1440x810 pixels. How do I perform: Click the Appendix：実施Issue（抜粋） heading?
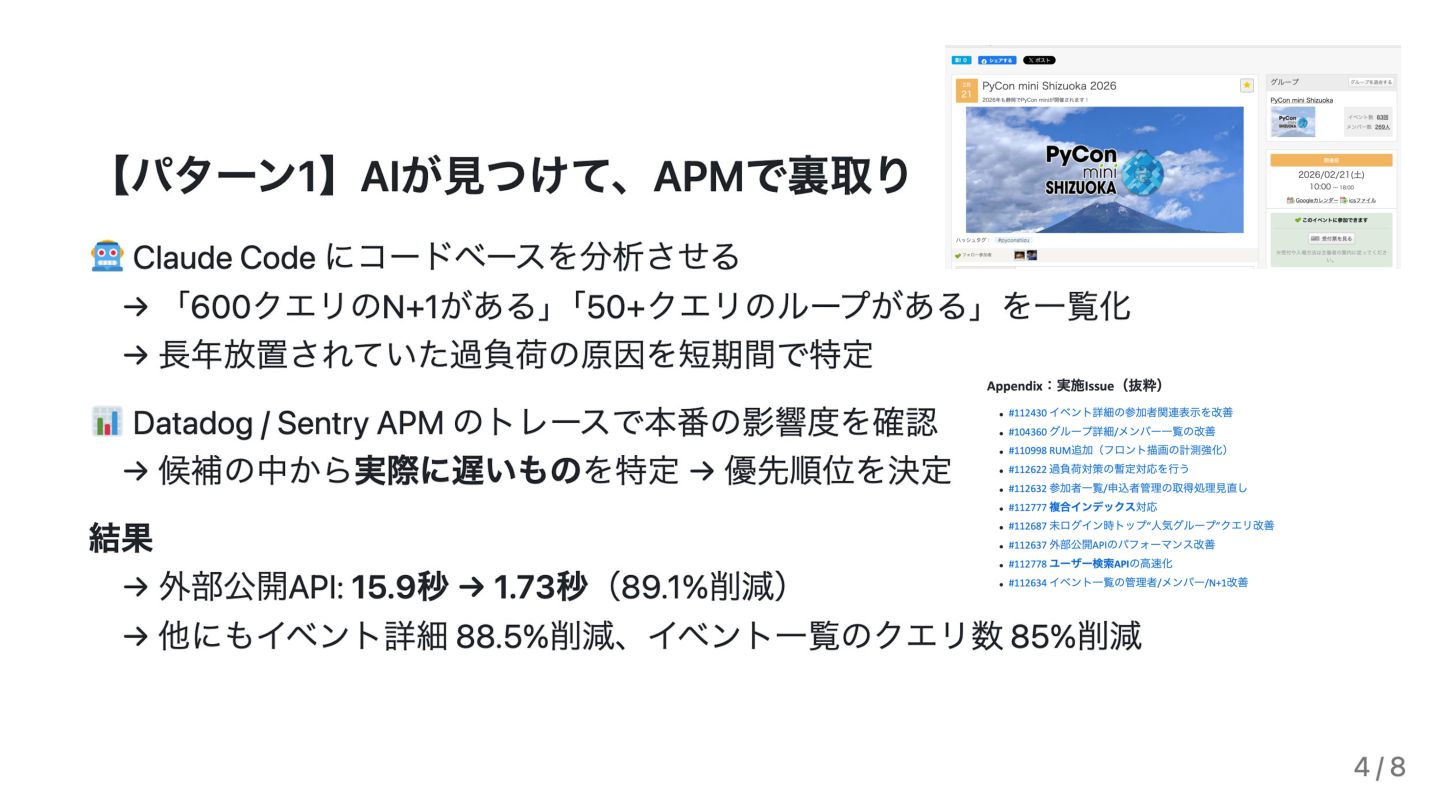point(1075,386)
